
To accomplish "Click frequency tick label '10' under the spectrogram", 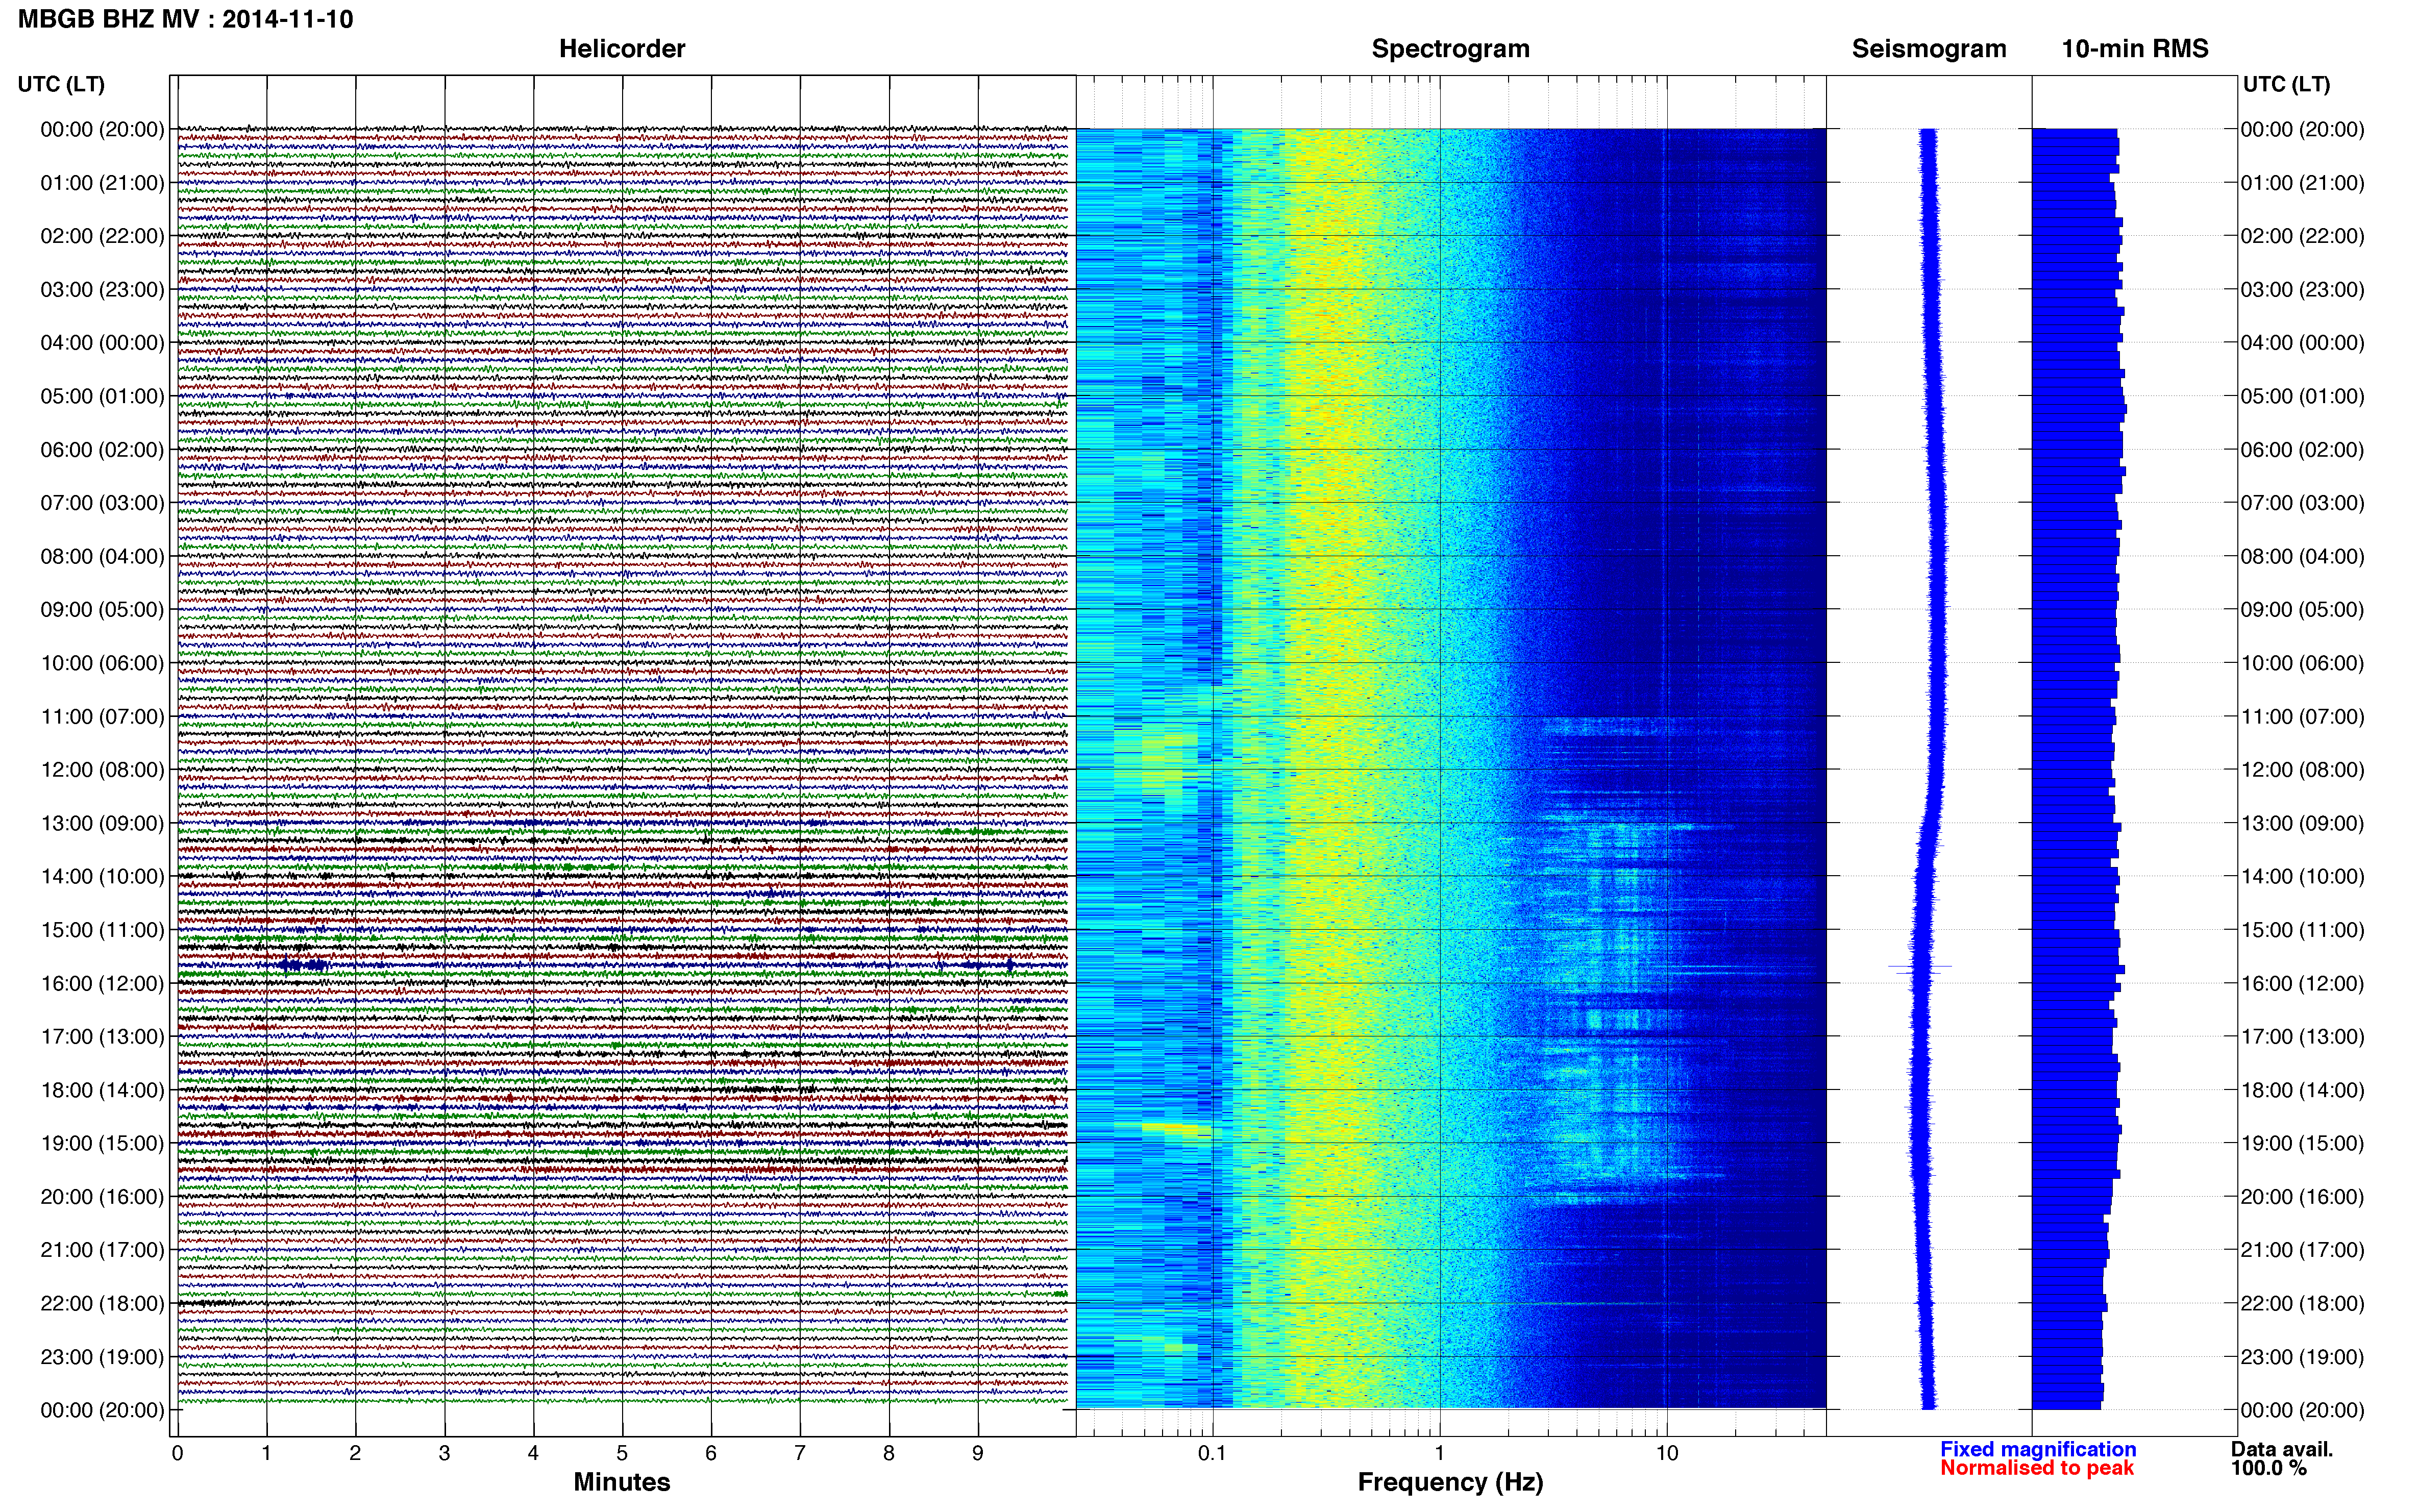I will 1666,1454.
